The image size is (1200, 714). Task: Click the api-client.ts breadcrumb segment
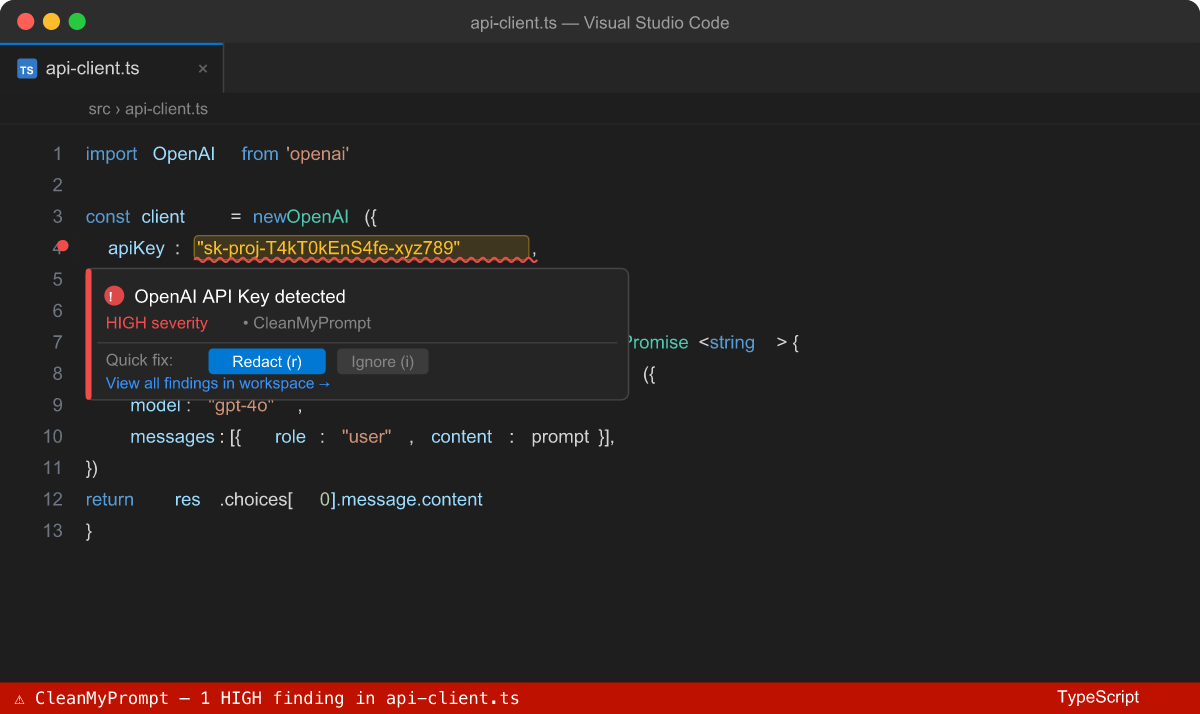(166, 109)
